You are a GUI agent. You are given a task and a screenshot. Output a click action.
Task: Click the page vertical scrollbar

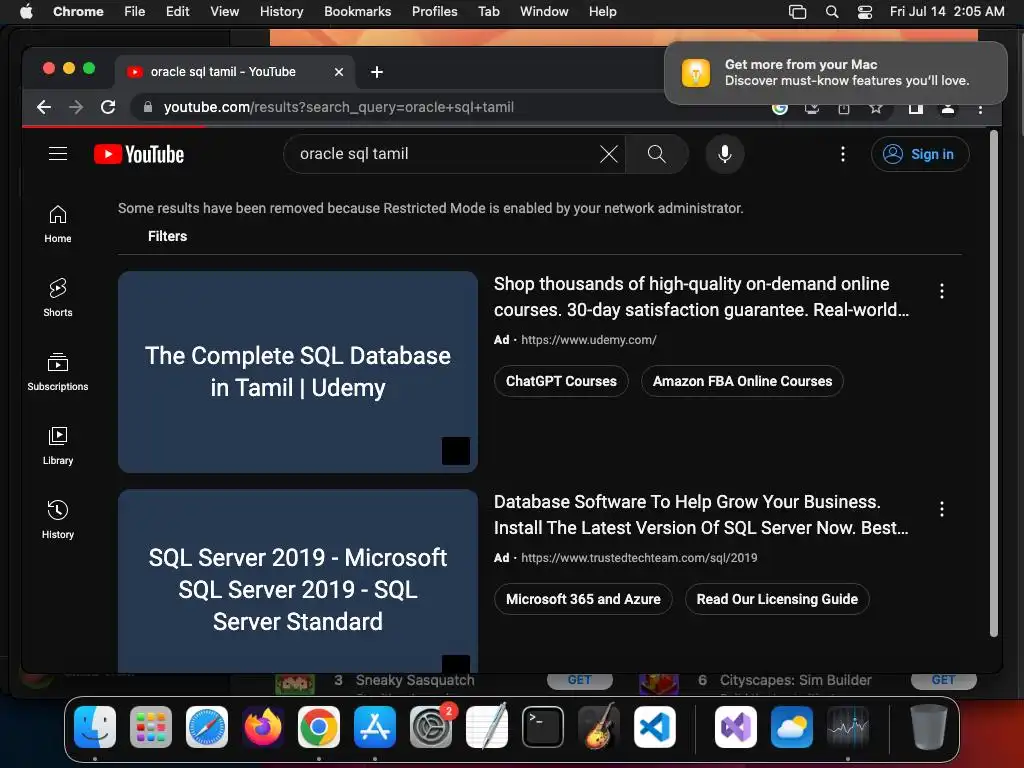(993, 384)
